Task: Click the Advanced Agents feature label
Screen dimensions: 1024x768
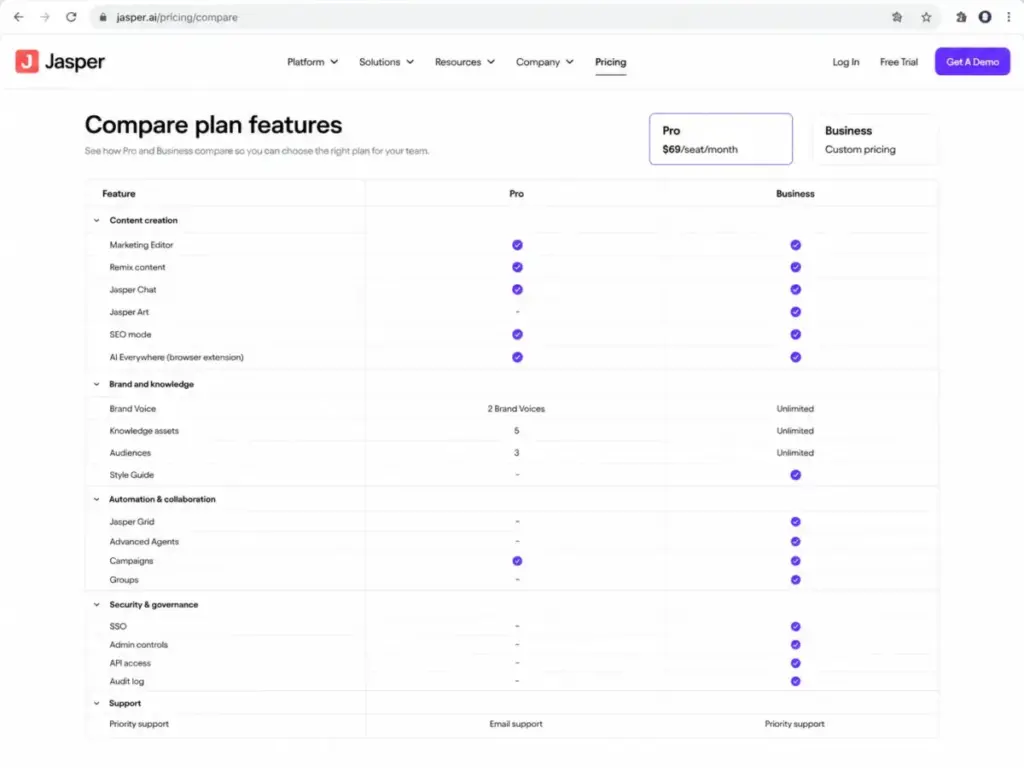Action: pos(144,541)
